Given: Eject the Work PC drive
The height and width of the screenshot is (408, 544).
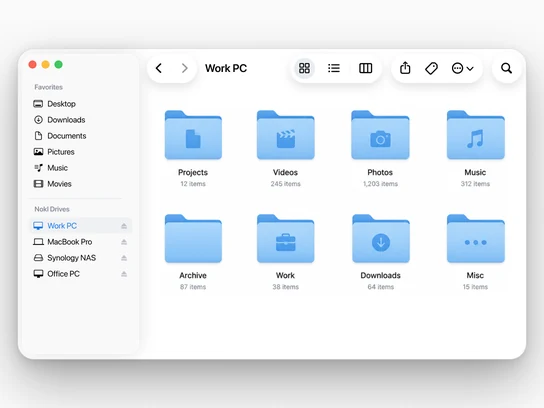Looking at the screenshot, I should click(124, 226).
